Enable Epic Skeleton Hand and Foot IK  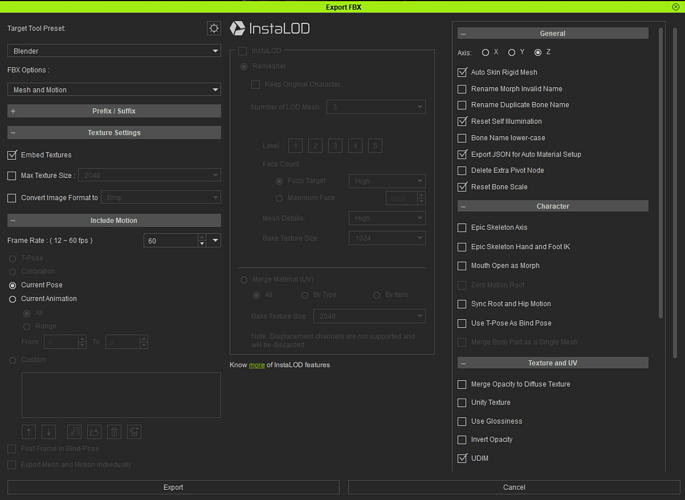(462, 247)
